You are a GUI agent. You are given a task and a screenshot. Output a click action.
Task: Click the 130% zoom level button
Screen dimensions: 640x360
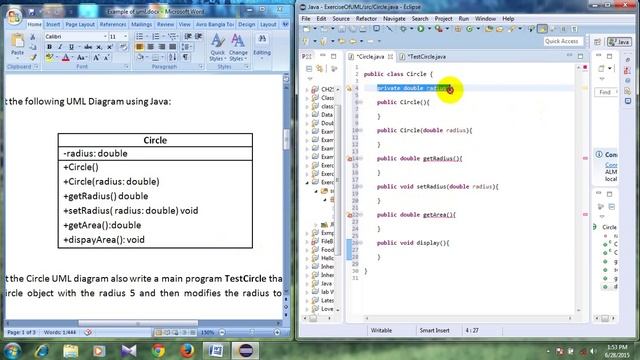(x=207, y=333)
